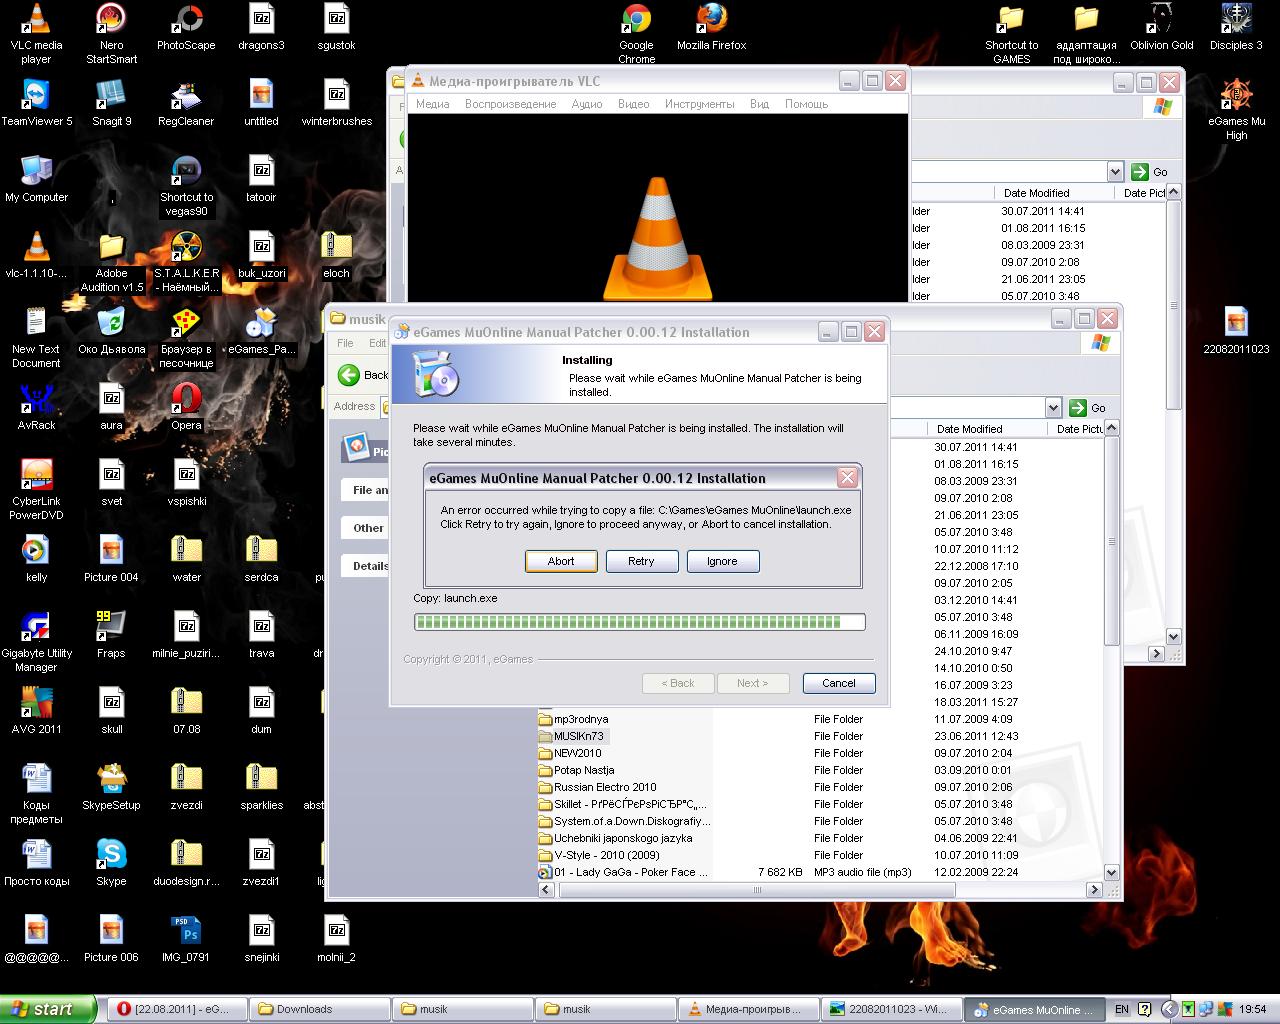Open TeamViewer 5 desktop icon
The height and width of the screenshot is (1024, 1280).
point(36,103)
